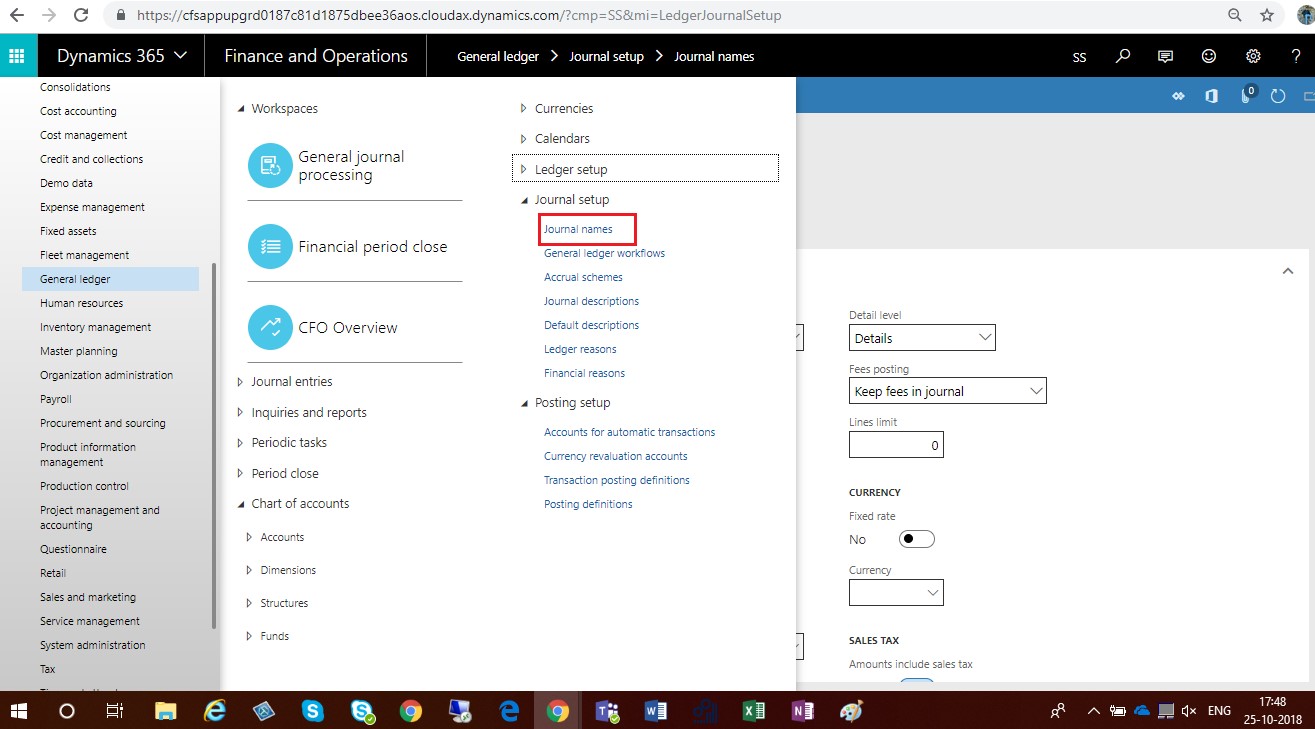1315x729 pixels.
Task: Launch Internet Explorer from the taskbar
Action: click(215, 711)
